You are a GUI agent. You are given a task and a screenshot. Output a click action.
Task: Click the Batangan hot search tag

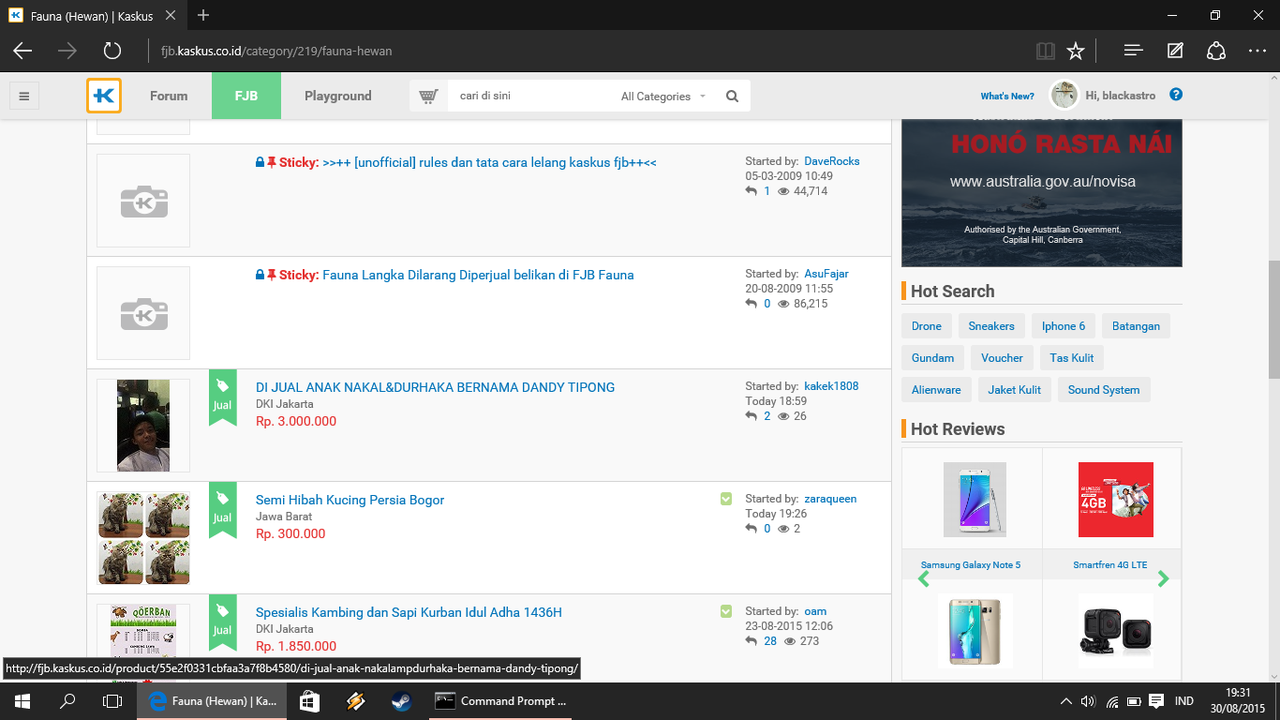click(1136, 326)
